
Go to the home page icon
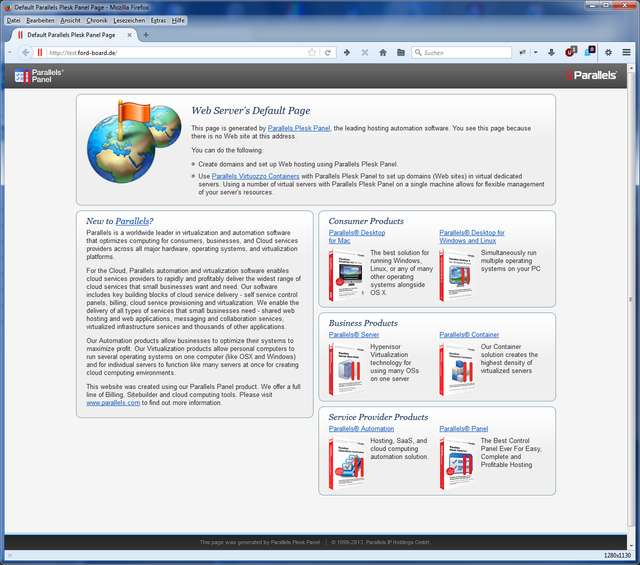coord(383,52)
